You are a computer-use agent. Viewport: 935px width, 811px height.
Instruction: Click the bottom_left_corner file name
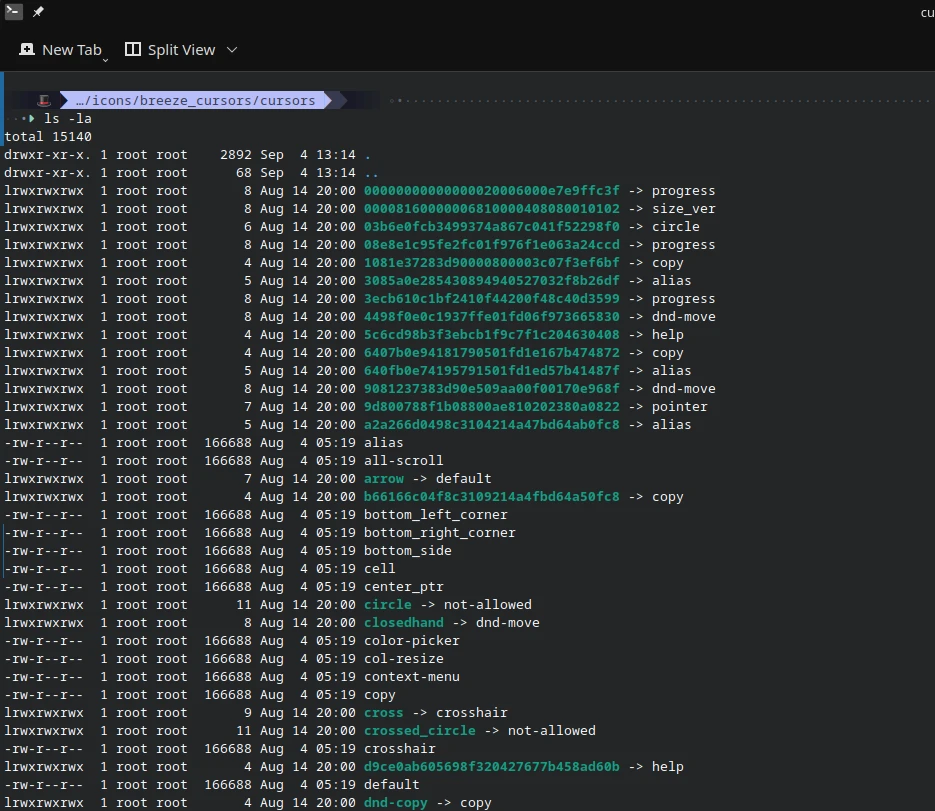pos(436,515)
